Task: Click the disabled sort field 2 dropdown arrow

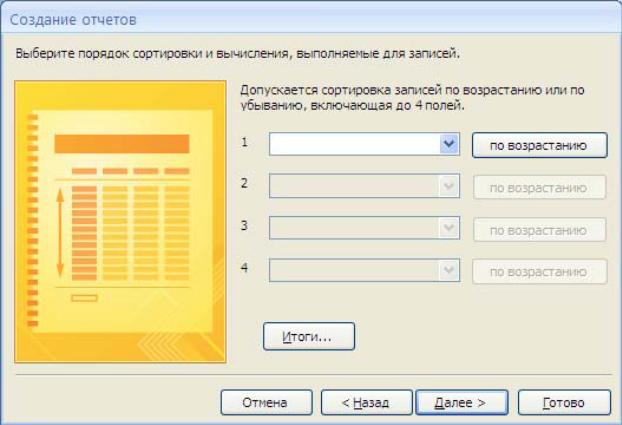Action: pyautogui.click(x=449, y=186)
